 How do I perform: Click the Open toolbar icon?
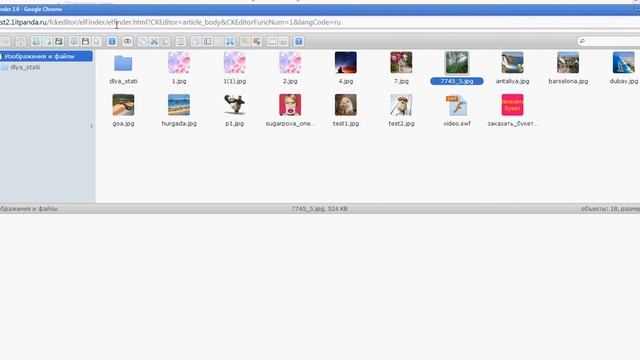tap(74, 41)
